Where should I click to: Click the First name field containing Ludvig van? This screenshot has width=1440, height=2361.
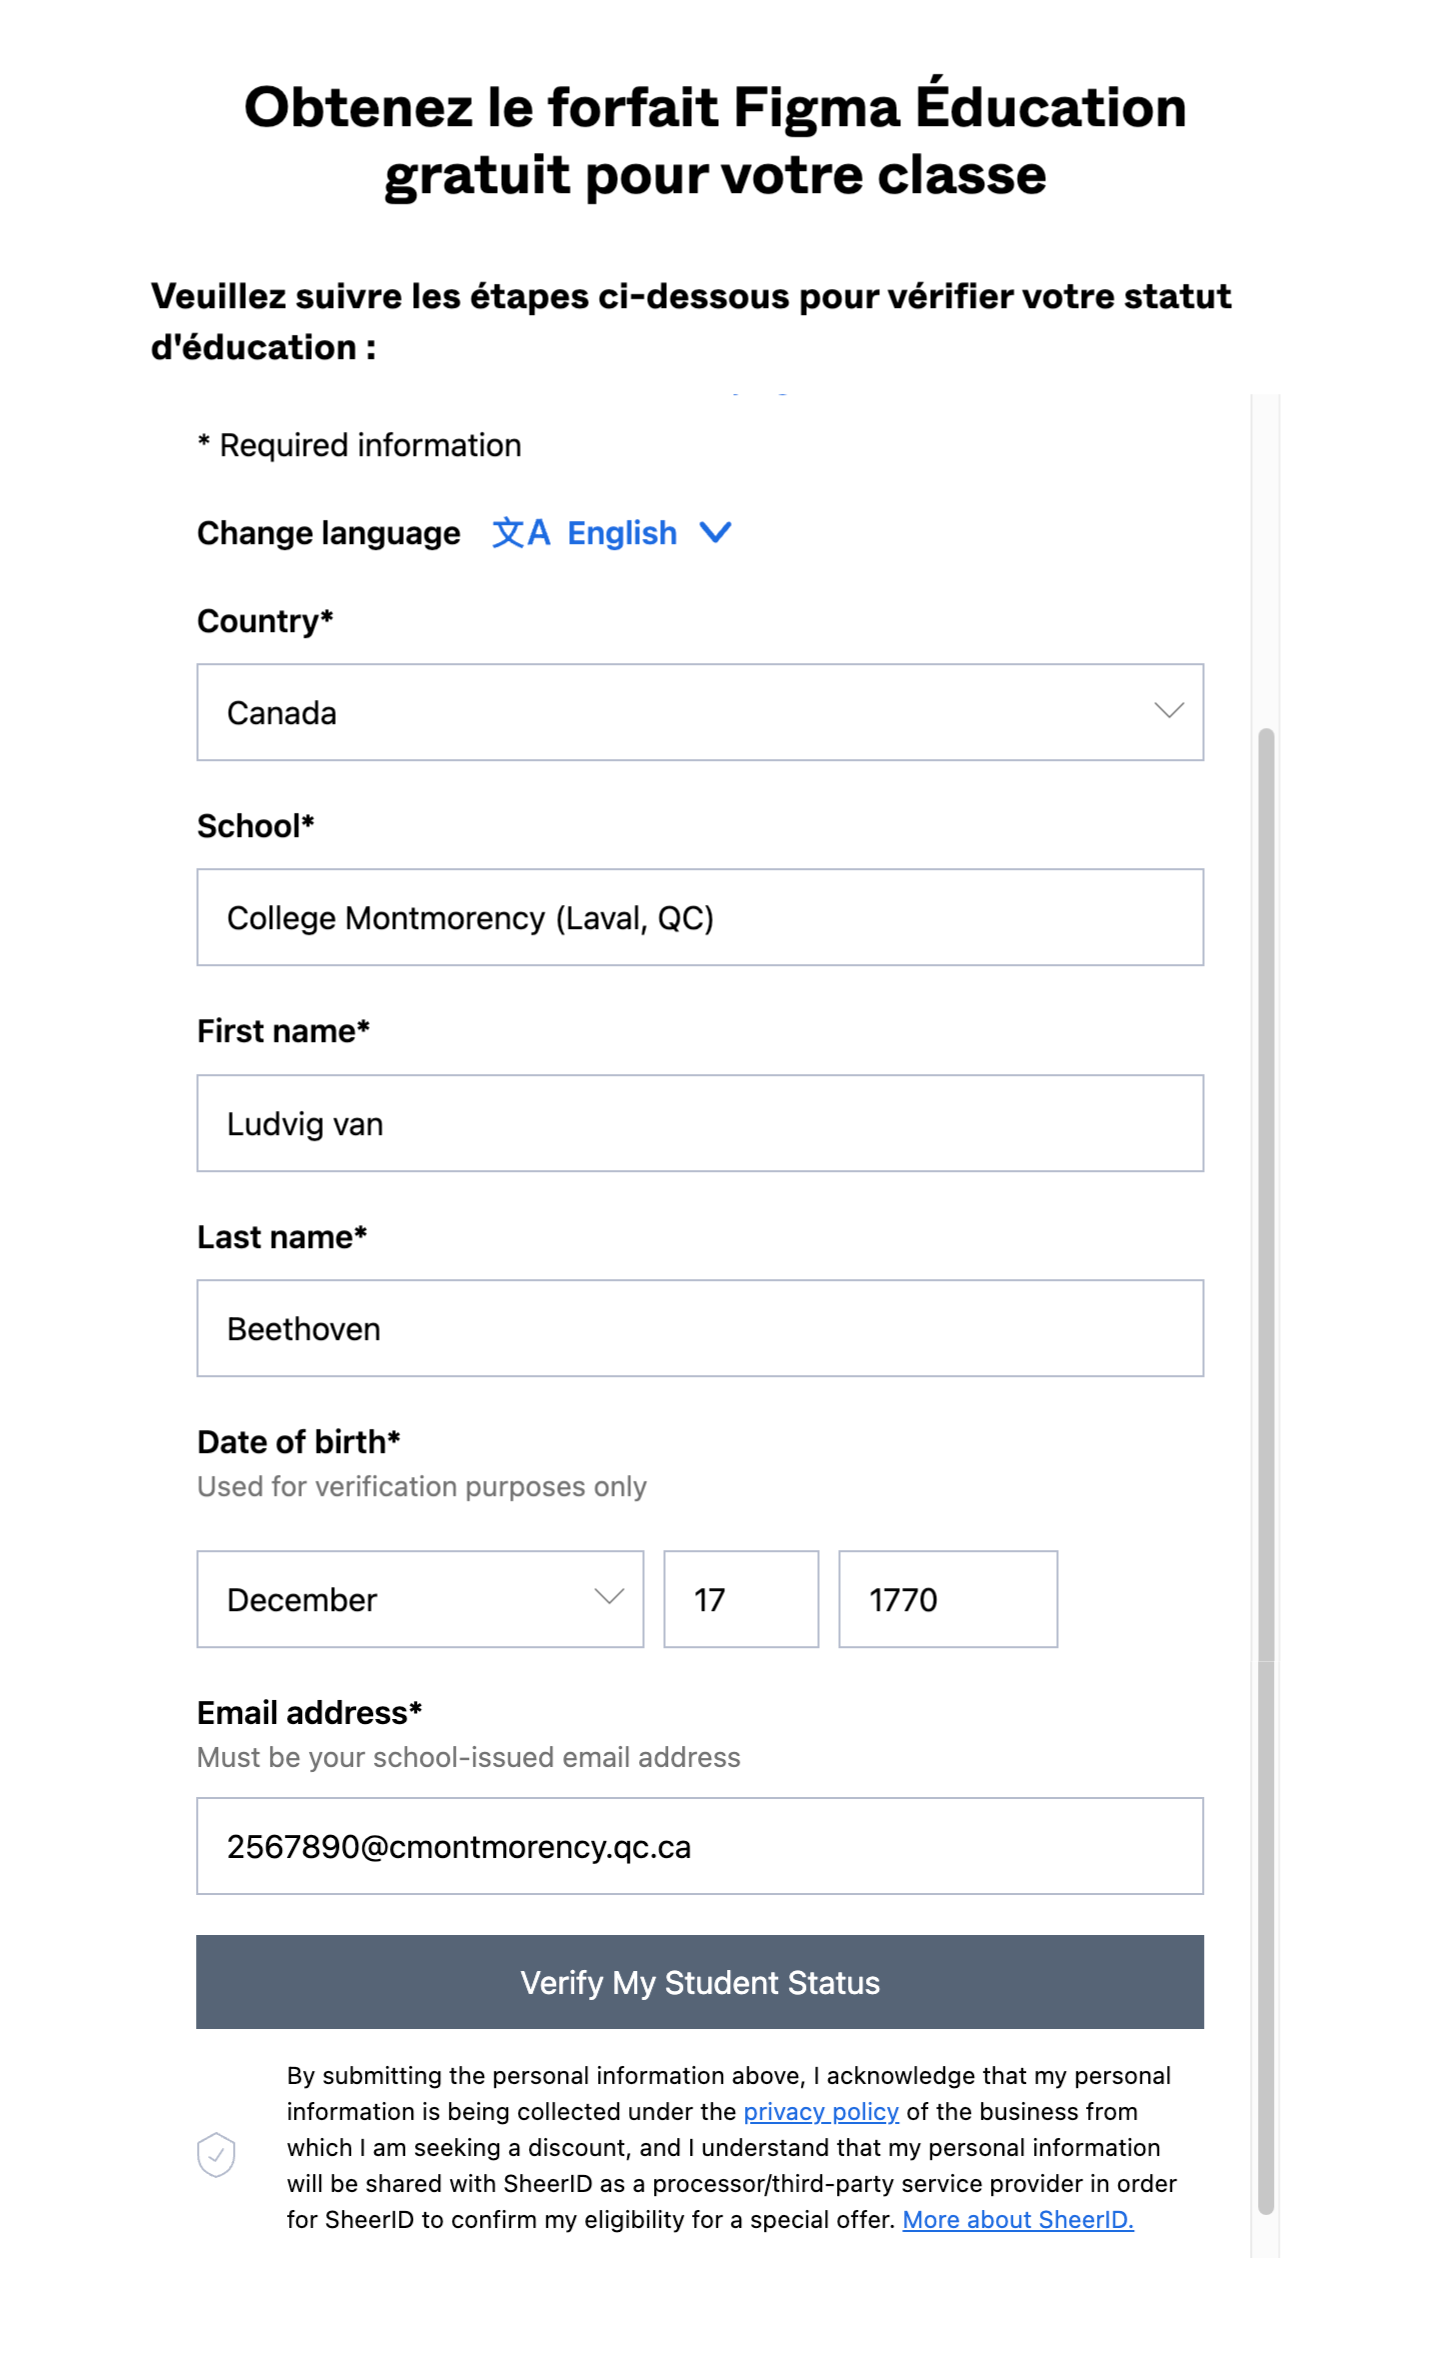coord(699,1123)
